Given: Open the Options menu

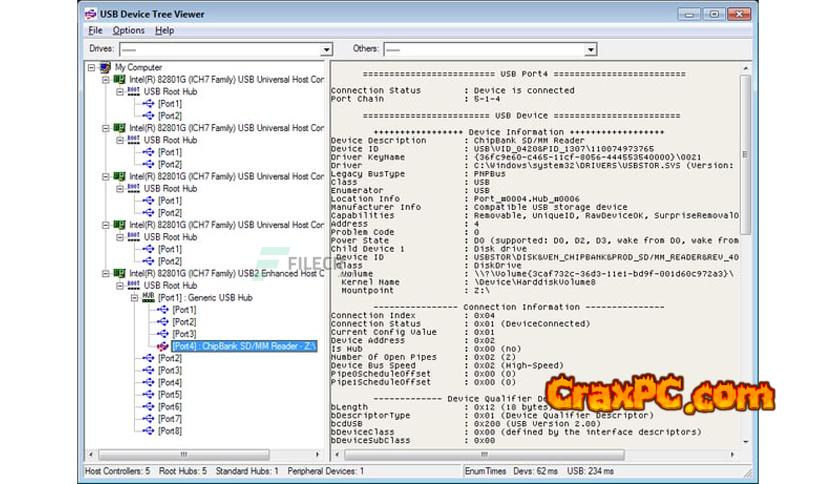Looking at the screenshot, I should pyautogui.click(x=128, y=31).
